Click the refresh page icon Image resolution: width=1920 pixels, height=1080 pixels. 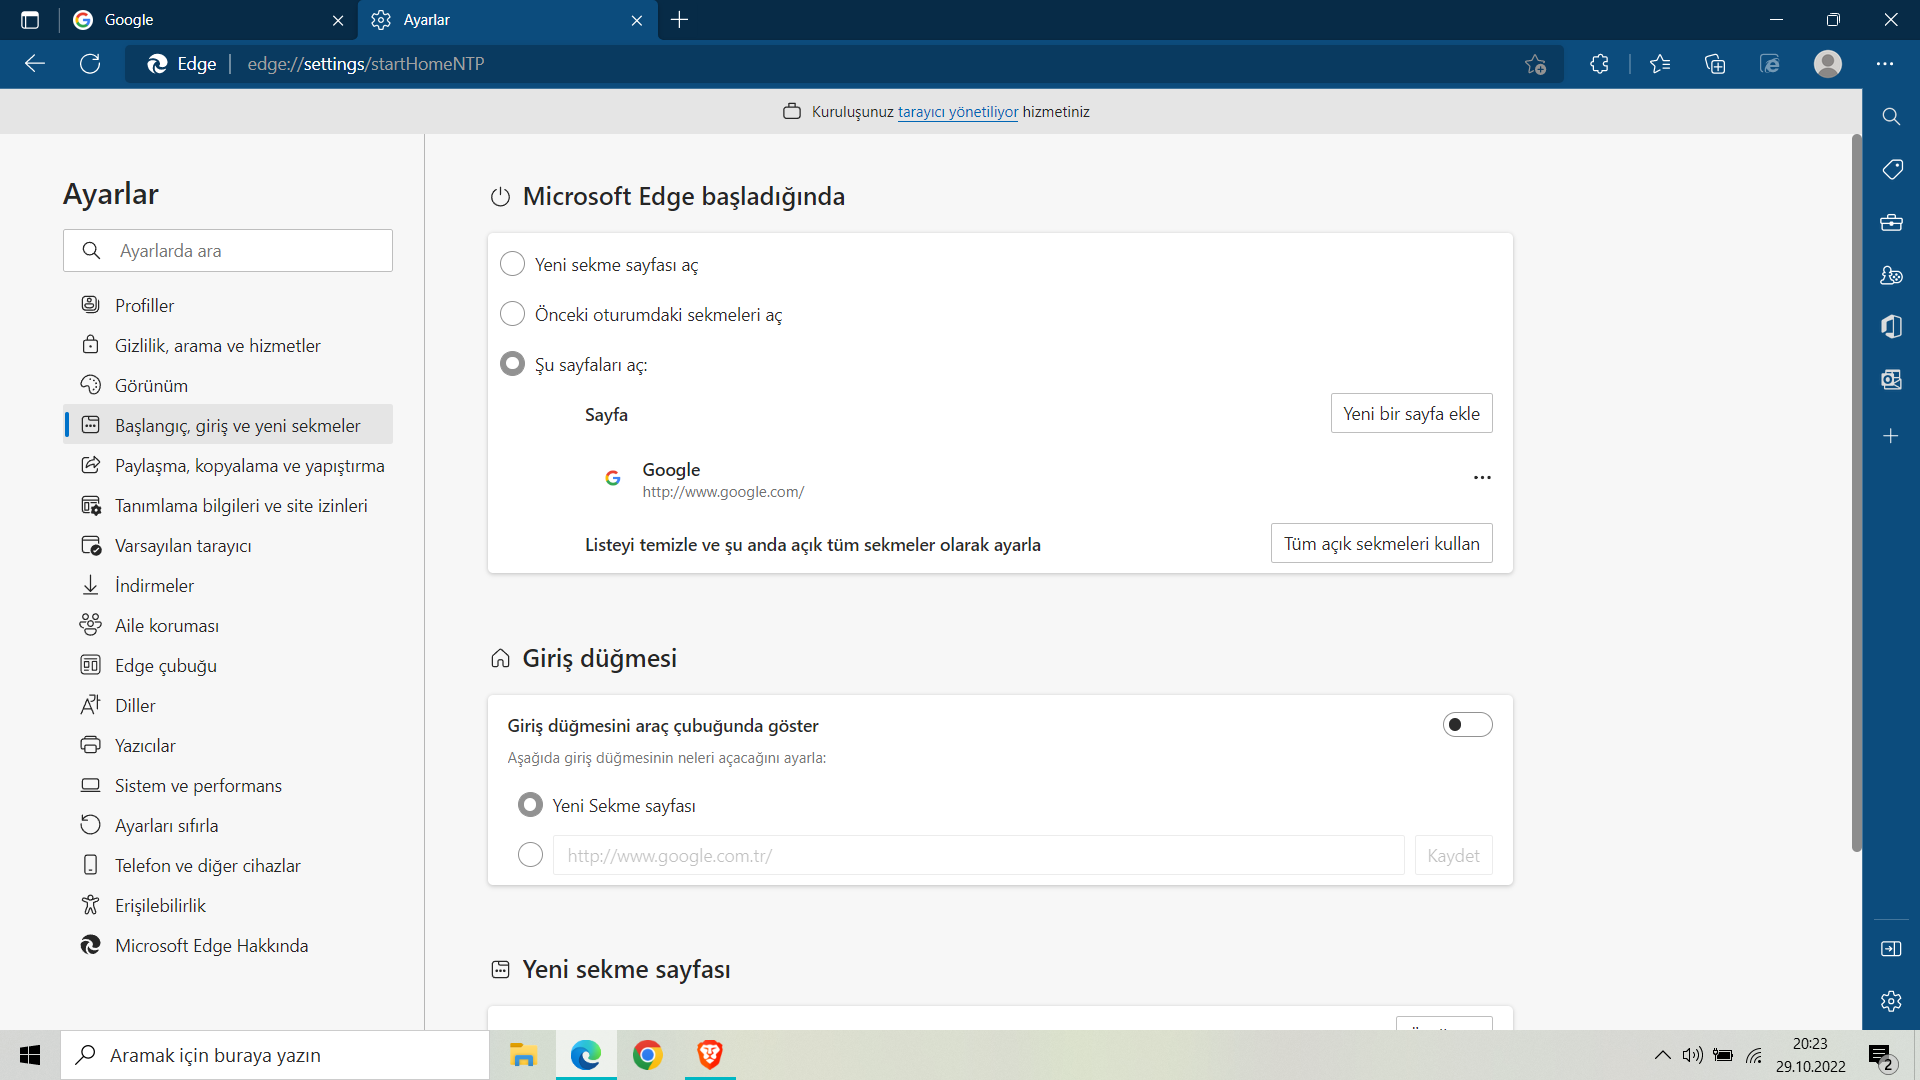tap(90, 64)
